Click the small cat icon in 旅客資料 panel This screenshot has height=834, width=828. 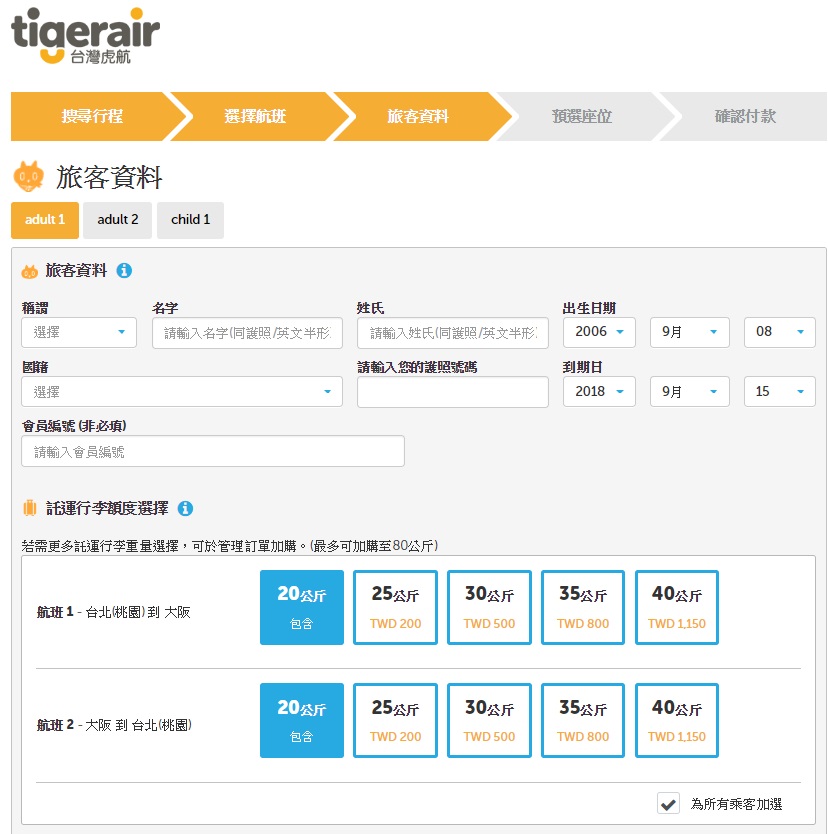[30, 272]
